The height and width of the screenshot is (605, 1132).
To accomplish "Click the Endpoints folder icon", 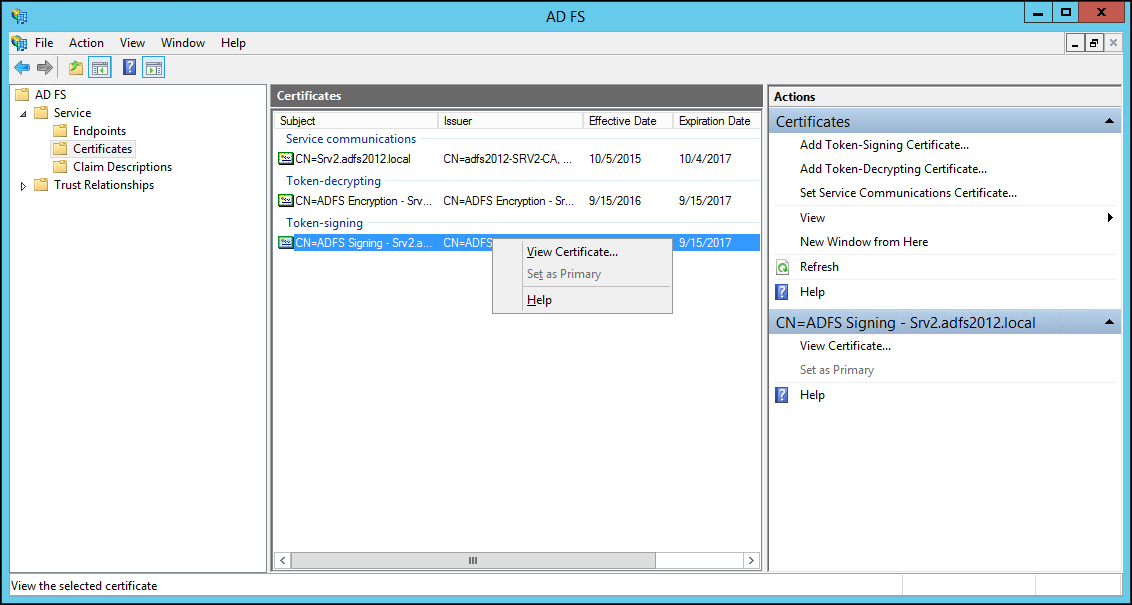I will pos(60,131).
